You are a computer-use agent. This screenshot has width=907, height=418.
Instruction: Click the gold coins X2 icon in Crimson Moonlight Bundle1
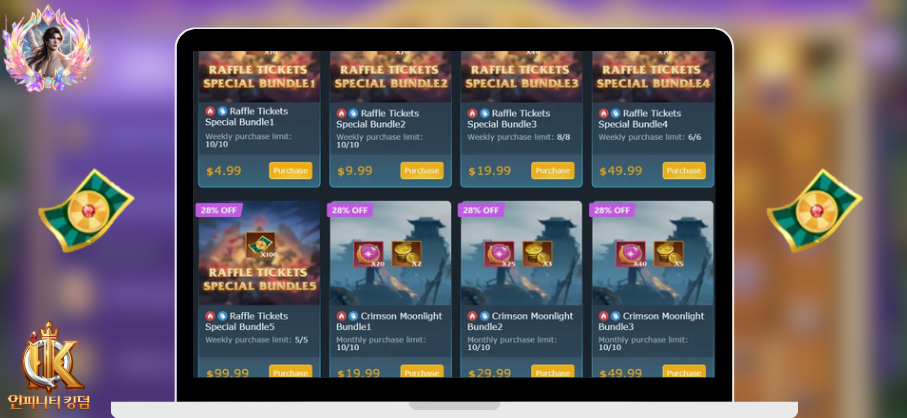coord(407,254)
